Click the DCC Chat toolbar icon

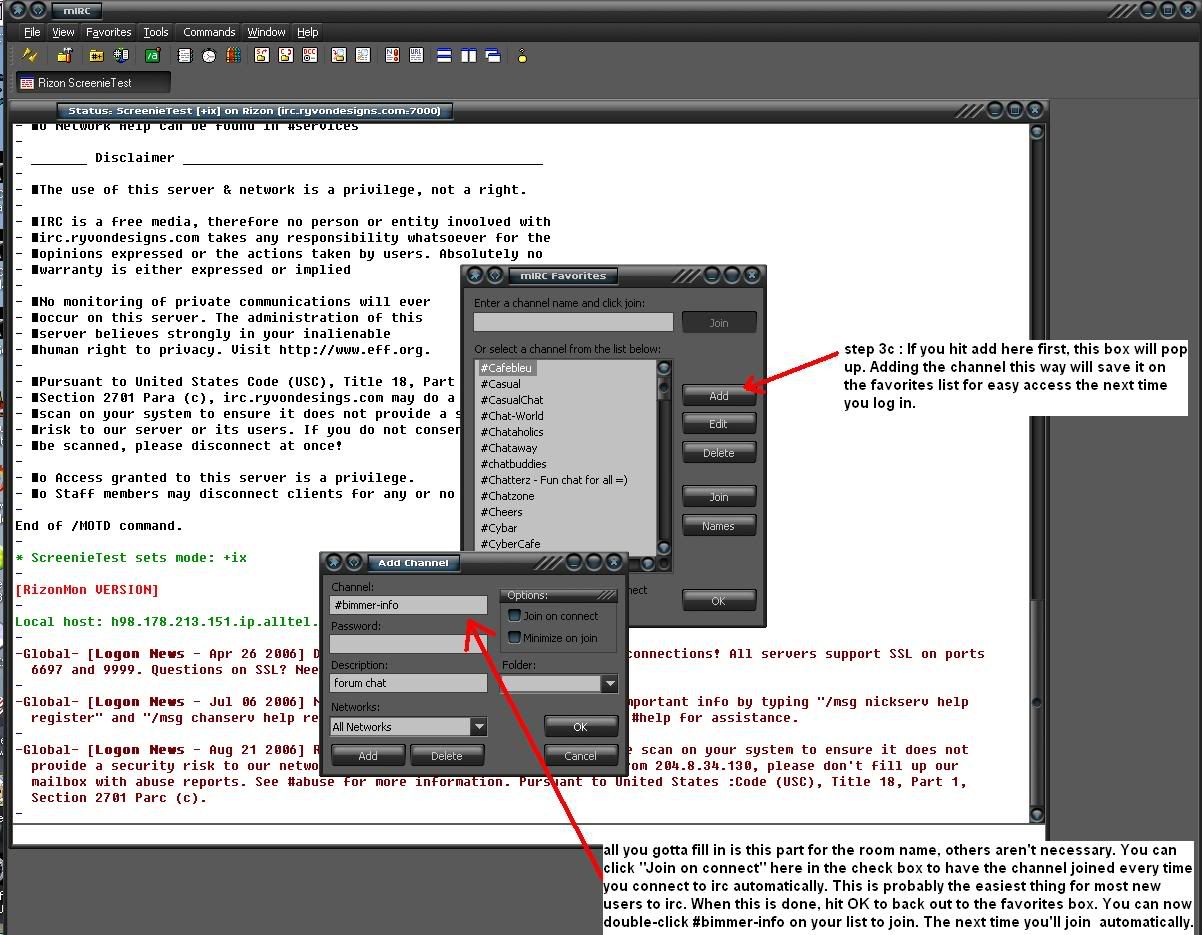pos(286,56)
